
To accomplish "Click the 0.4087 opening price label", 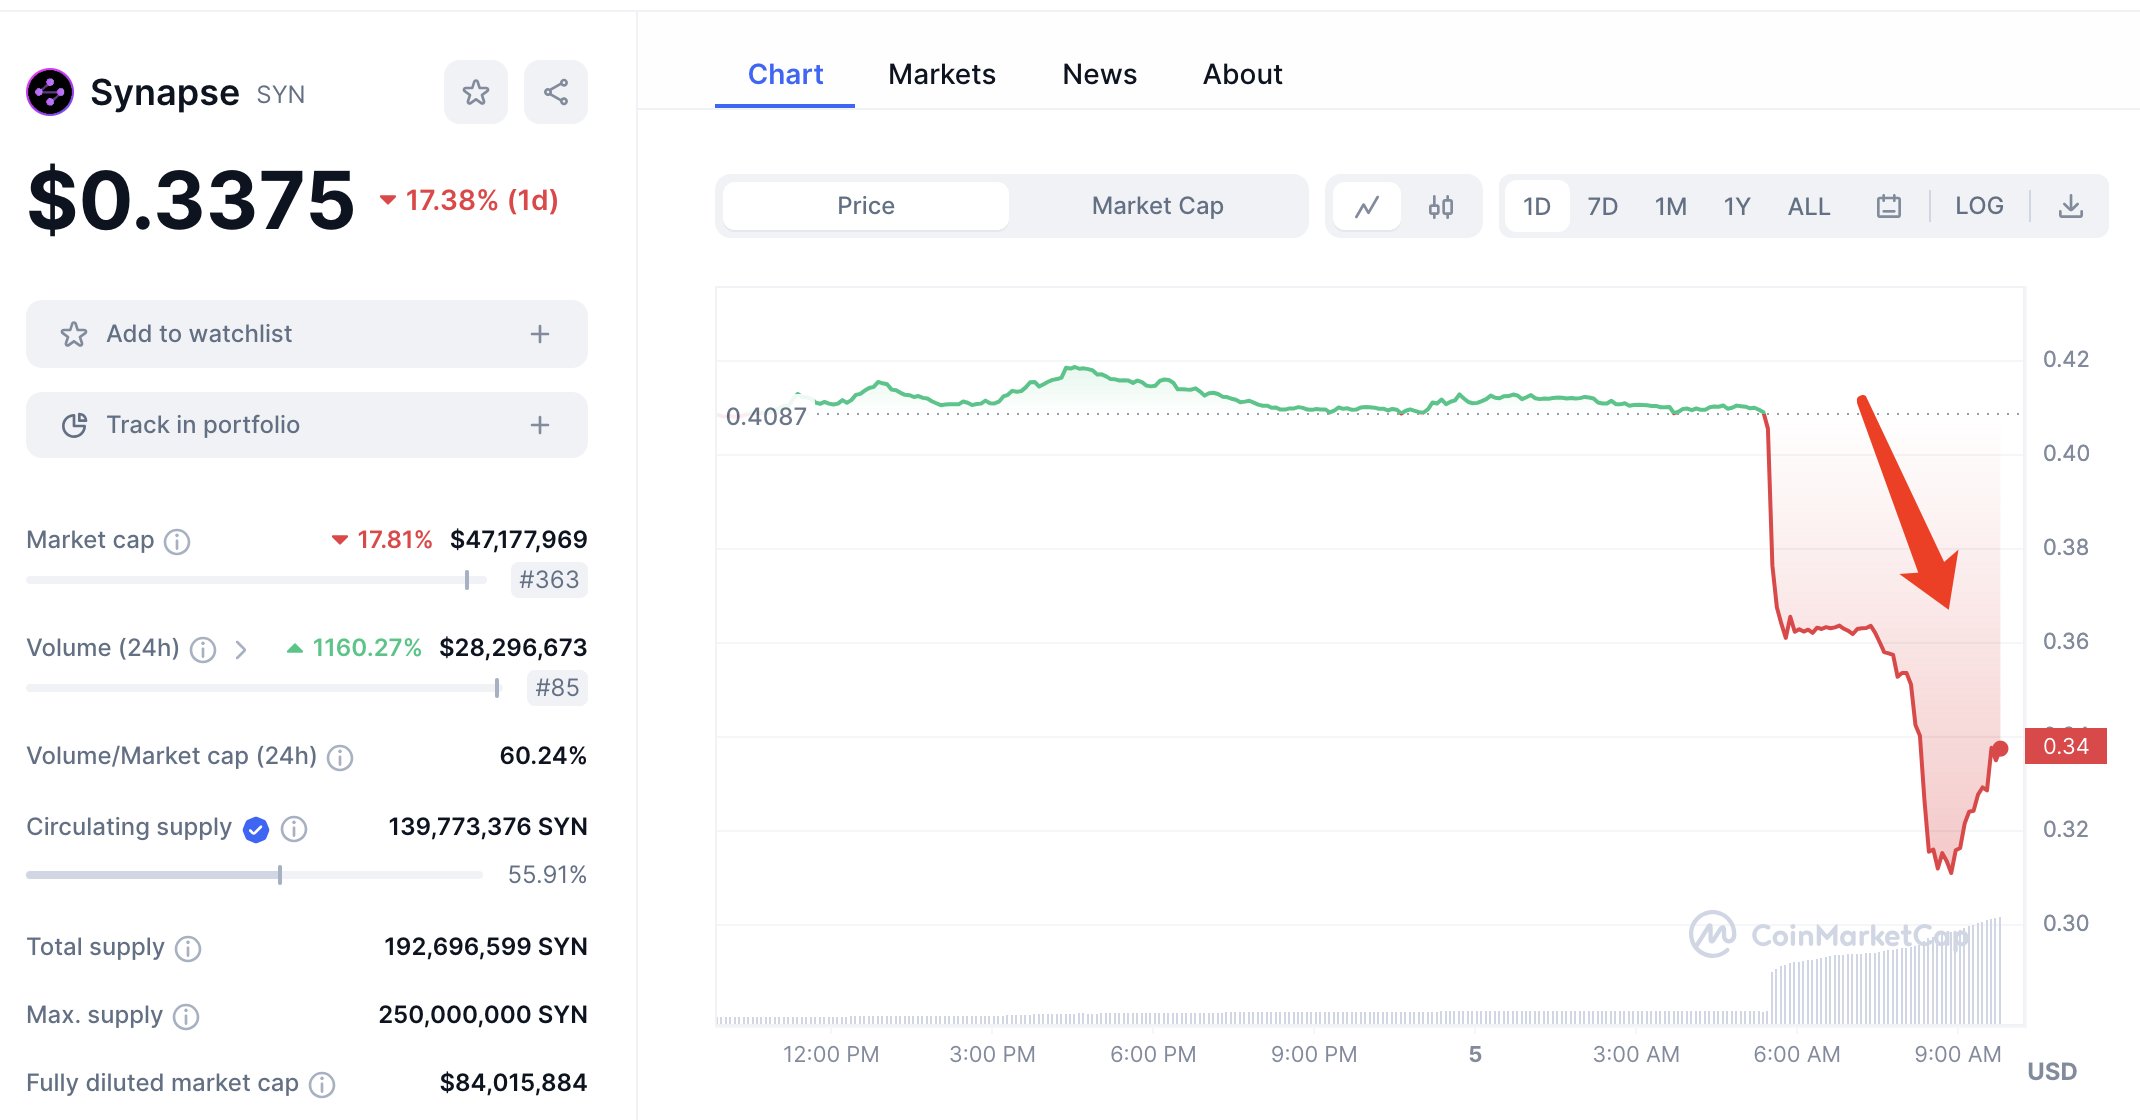I will click(x=766, y=417).
